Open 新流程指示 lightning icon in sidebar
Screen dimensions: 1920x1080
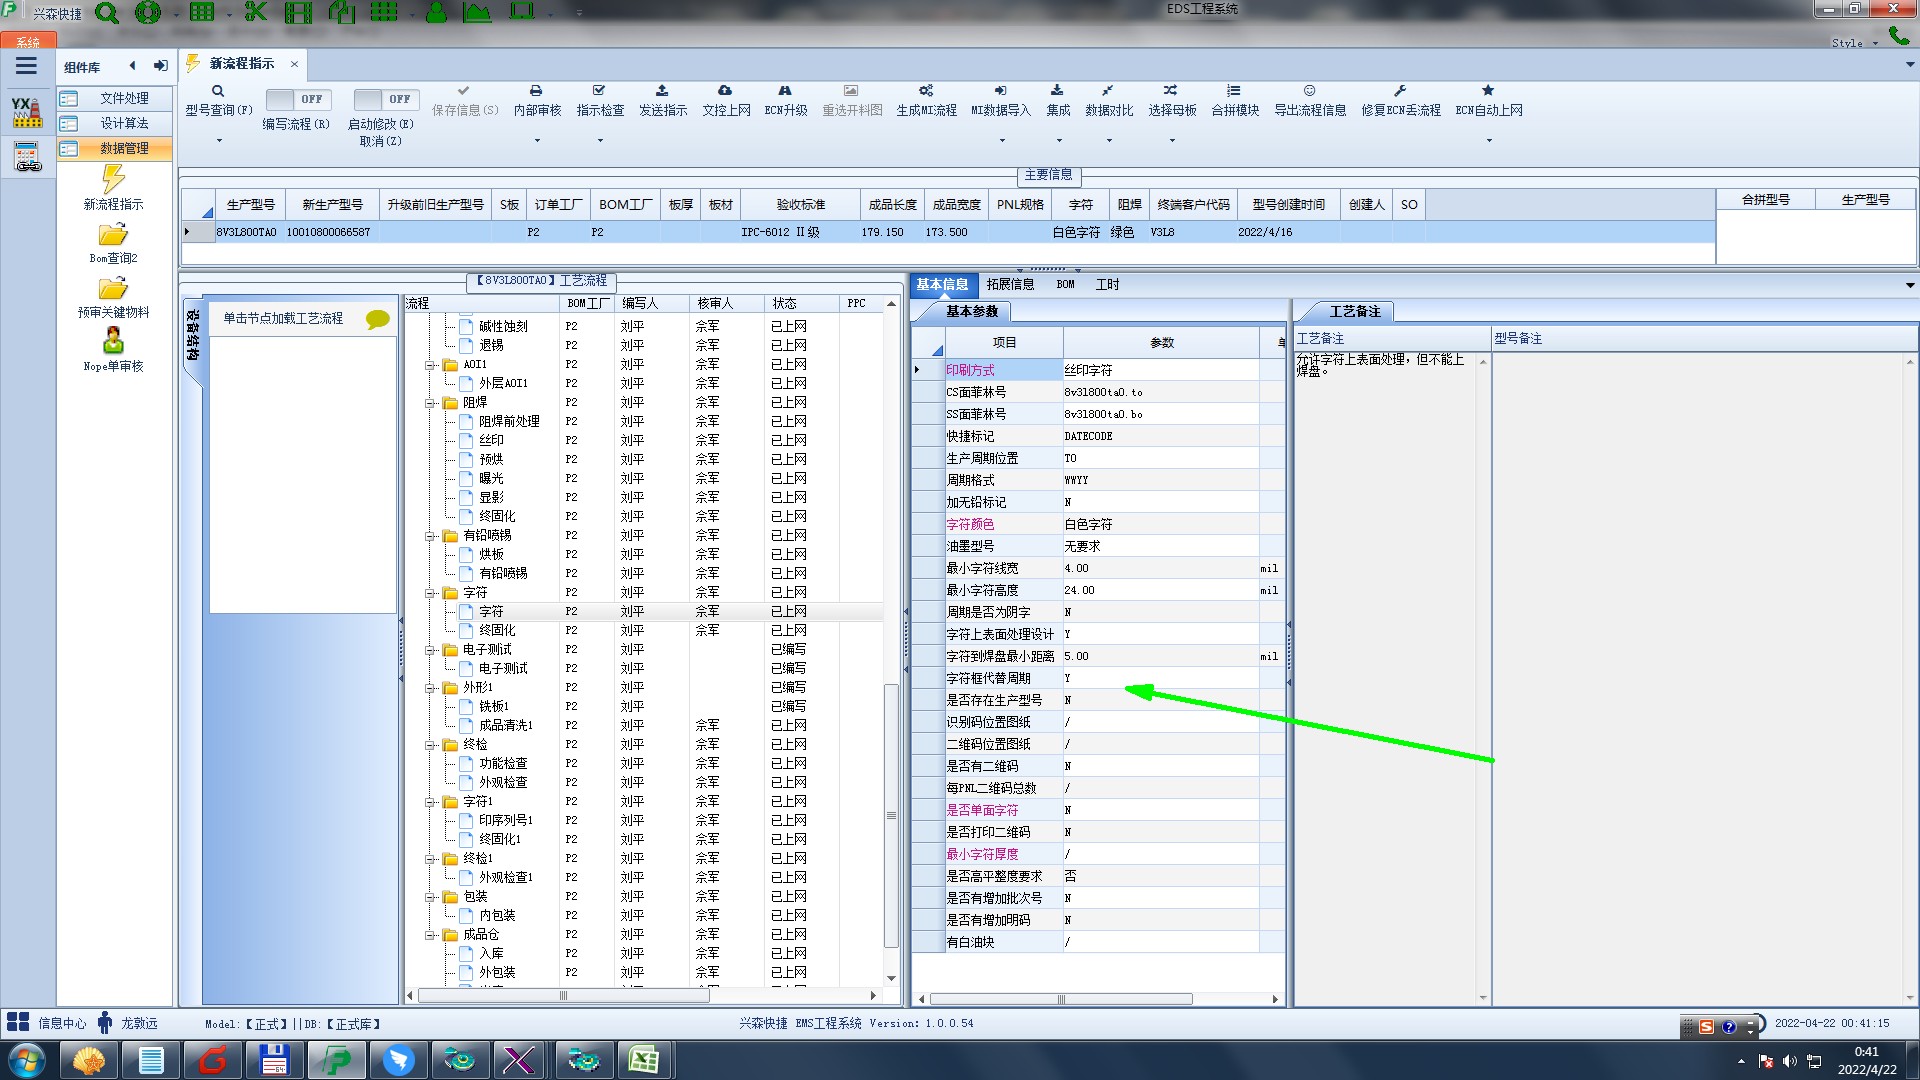coord(113,180)
